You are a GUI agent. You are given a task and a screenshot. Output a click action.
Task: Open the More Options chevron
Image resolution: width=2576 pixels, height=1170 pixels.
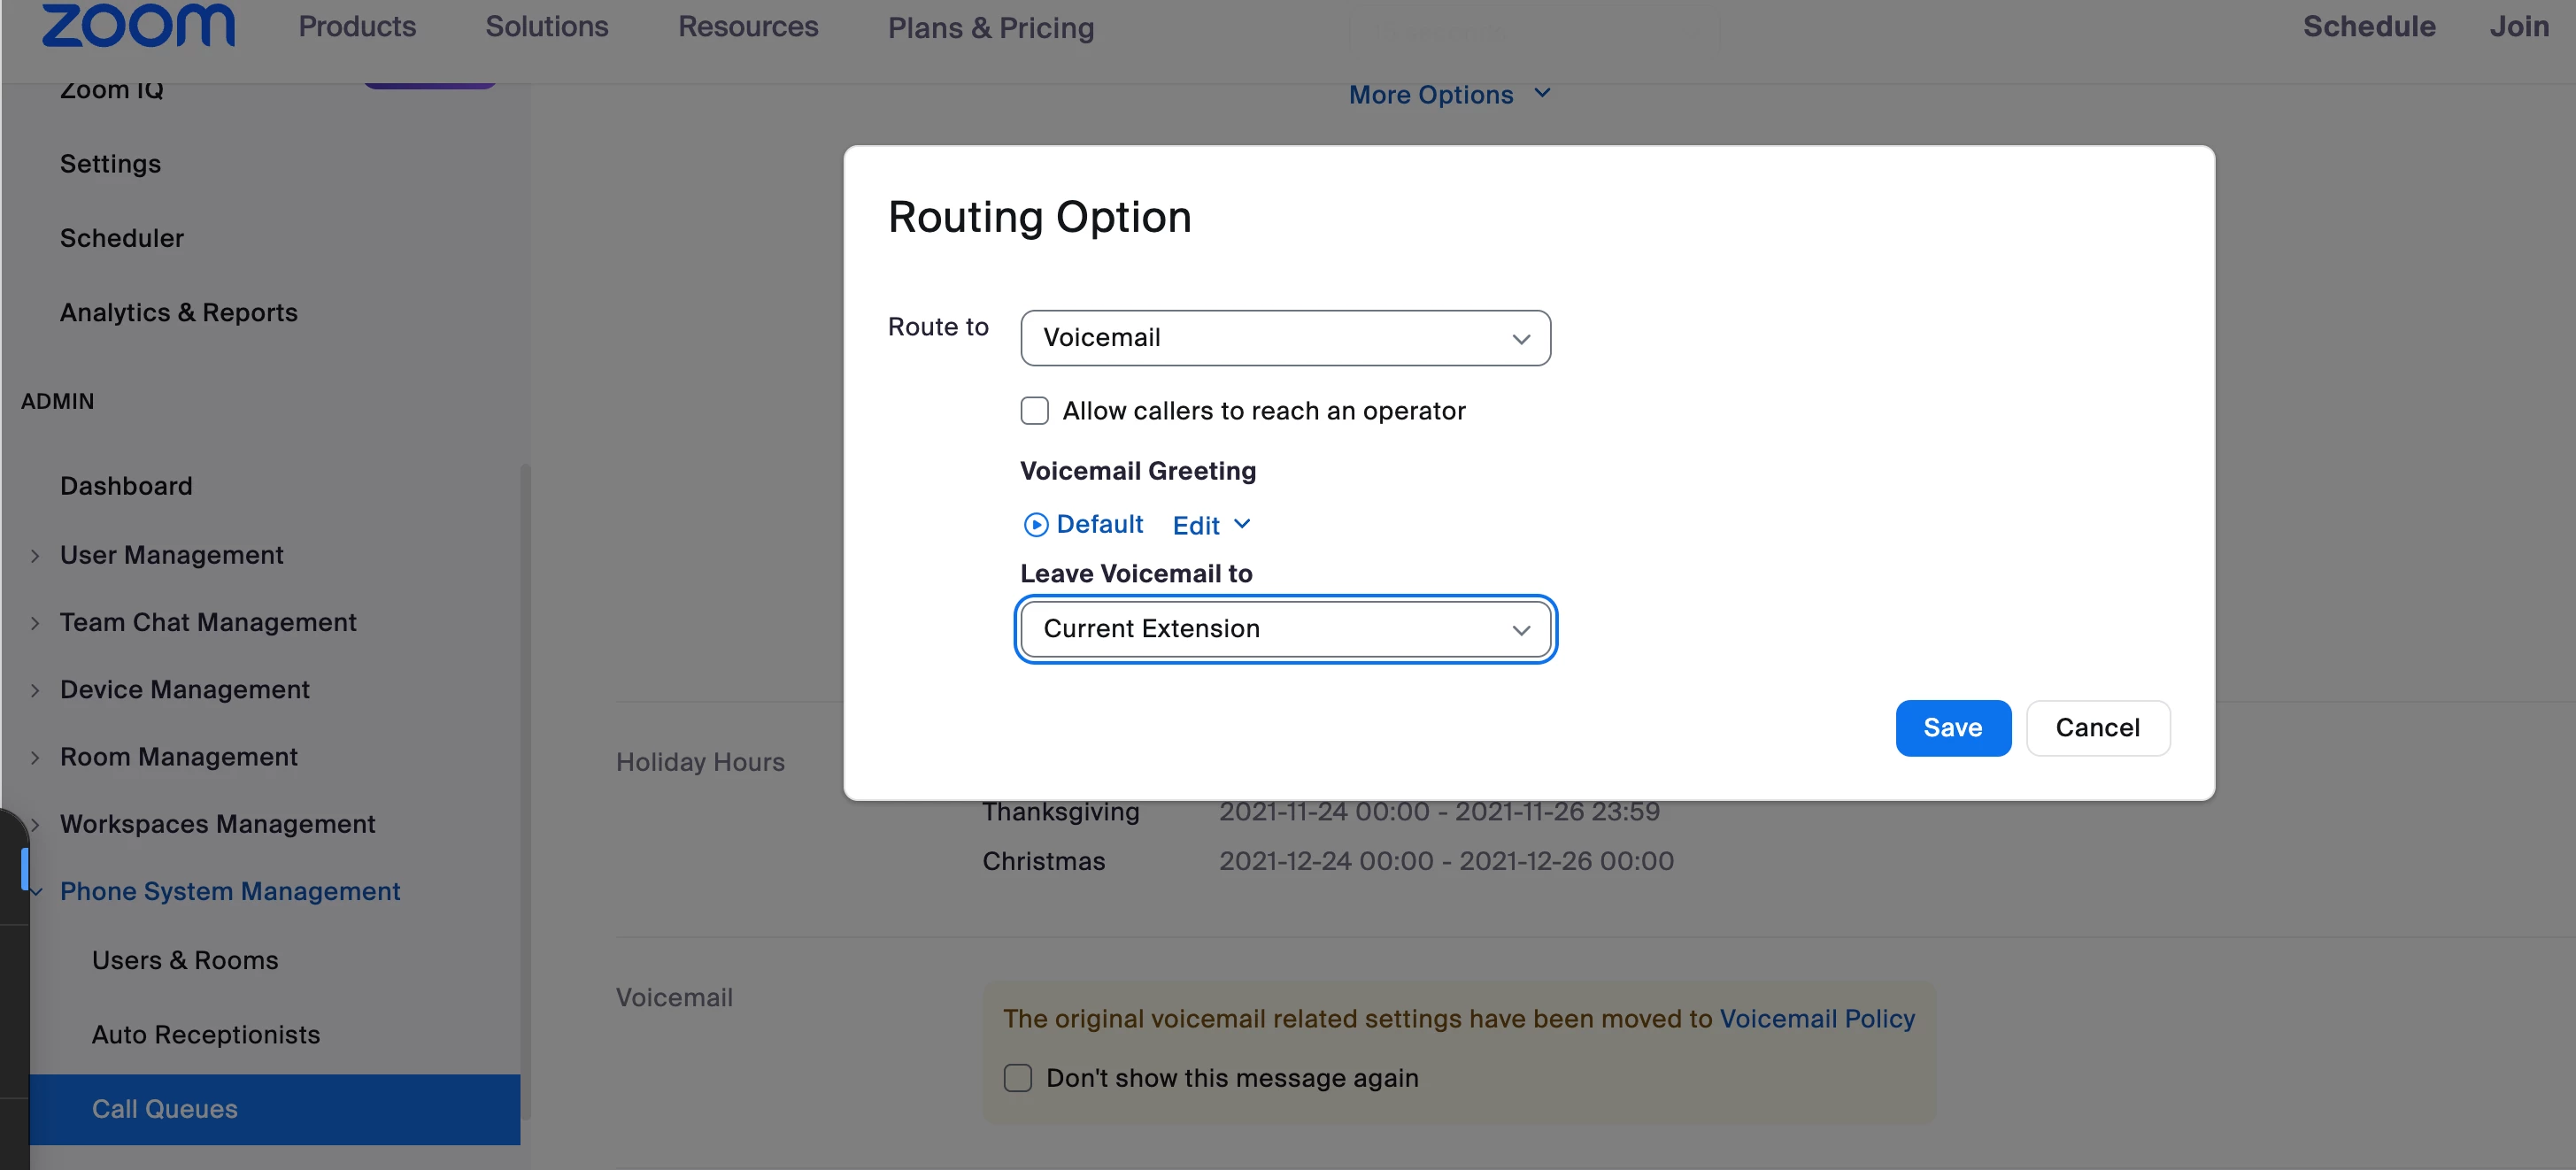(1542, 94)
